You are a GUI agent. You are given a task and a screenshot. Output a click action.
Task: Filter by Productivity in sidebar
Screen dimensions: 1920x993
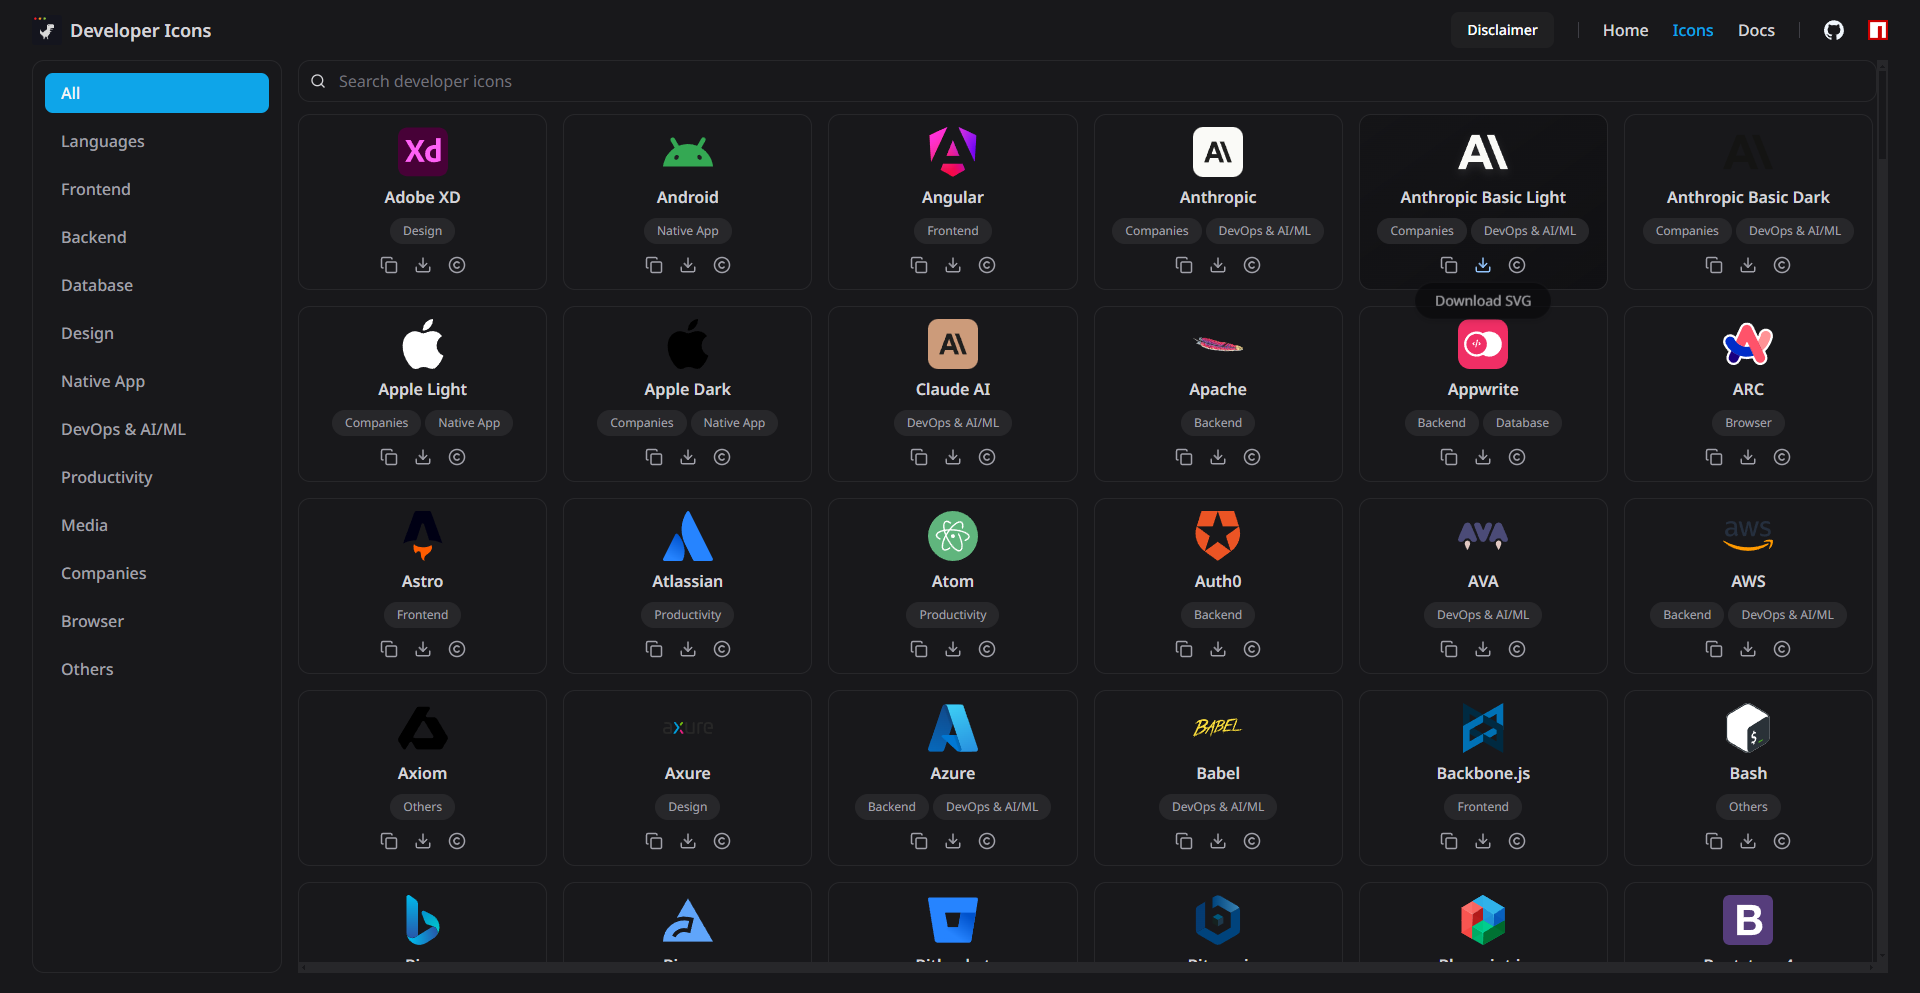[x=157, y=477]
